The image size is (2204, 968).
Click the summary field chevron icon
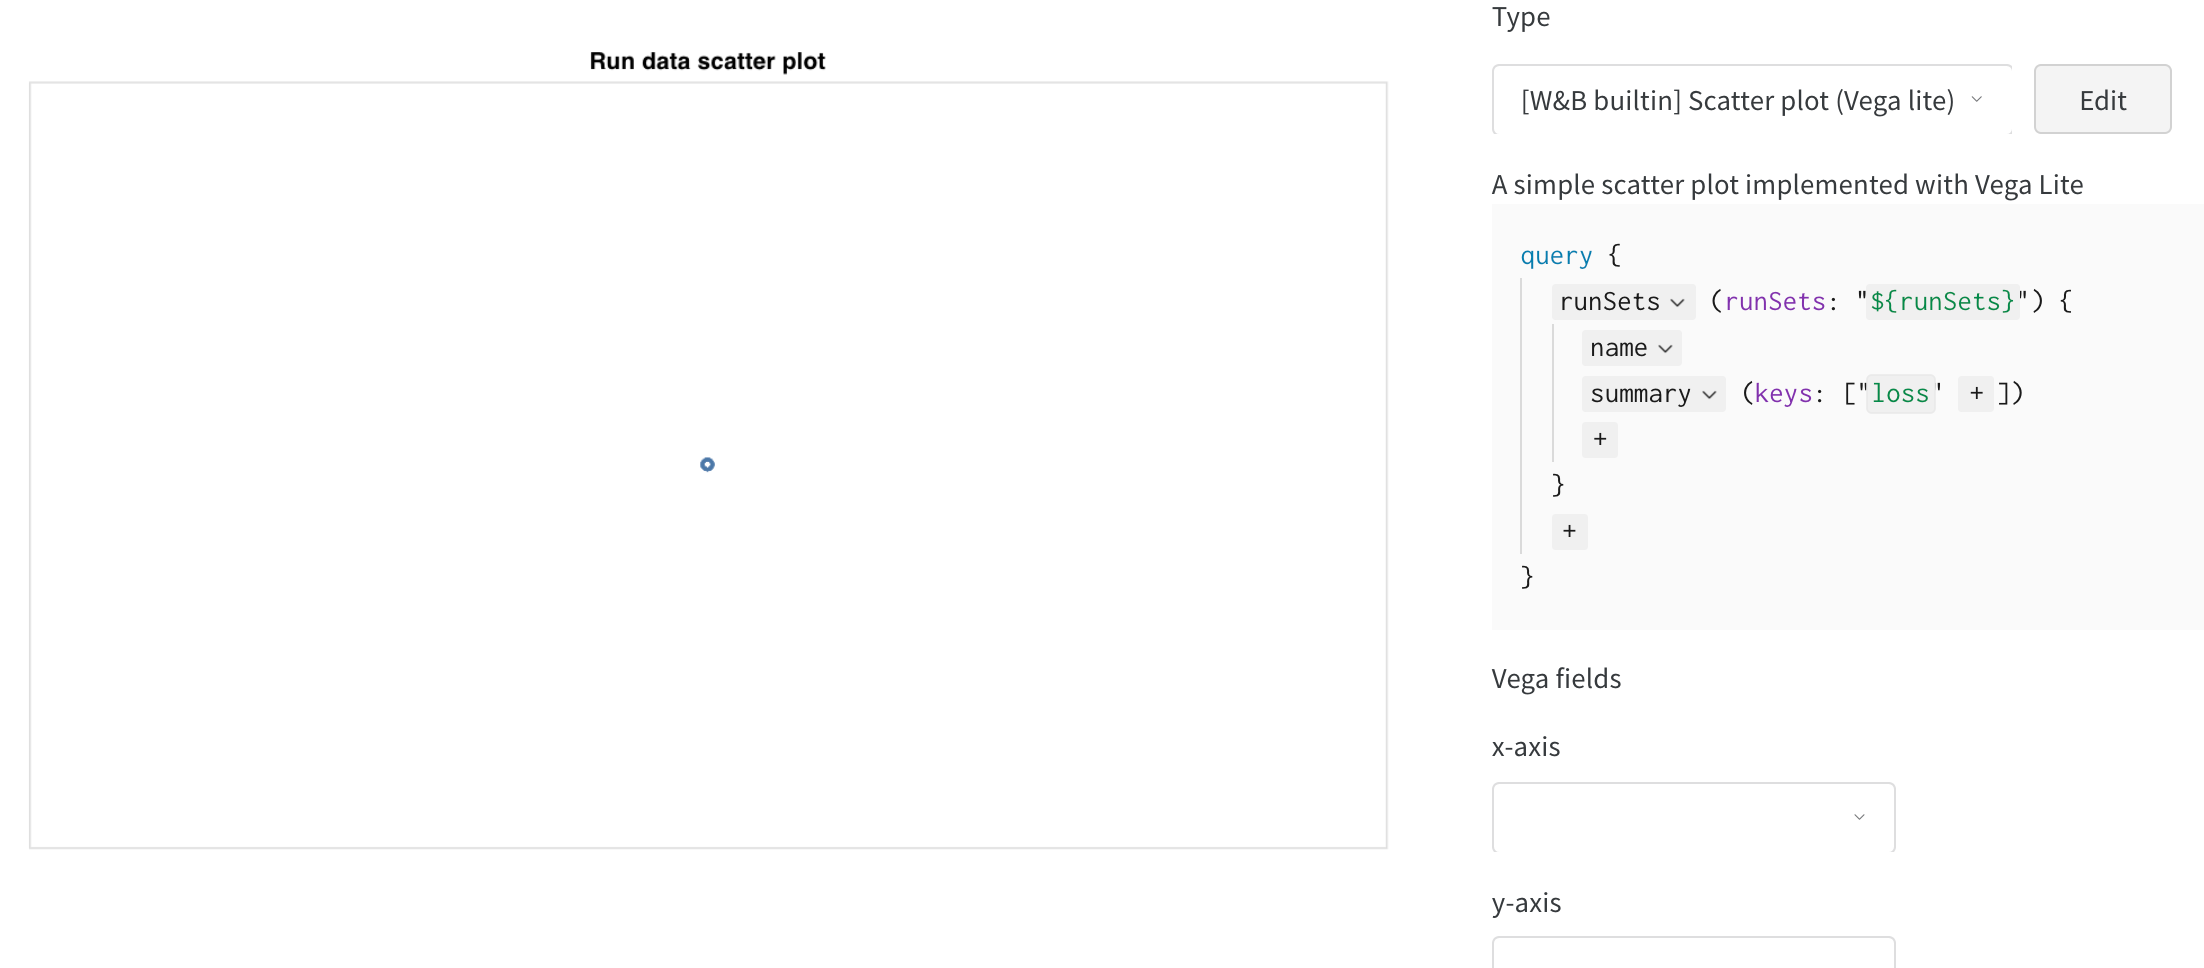[1711, 393]
